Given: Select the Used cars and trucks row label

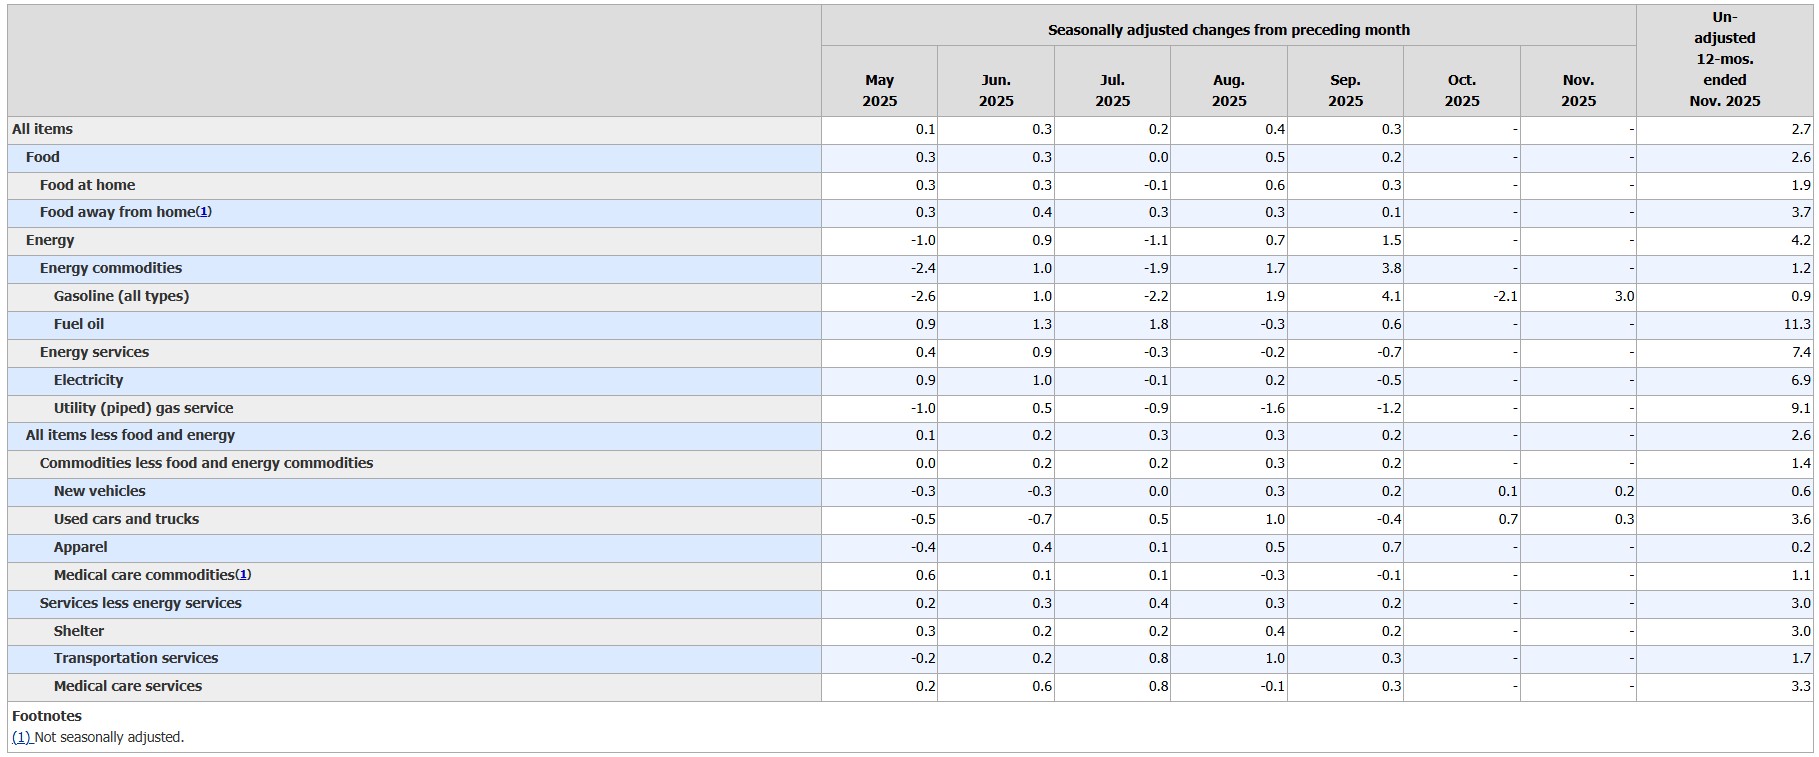Looking at the screenshot, I should tap(126, 519).
